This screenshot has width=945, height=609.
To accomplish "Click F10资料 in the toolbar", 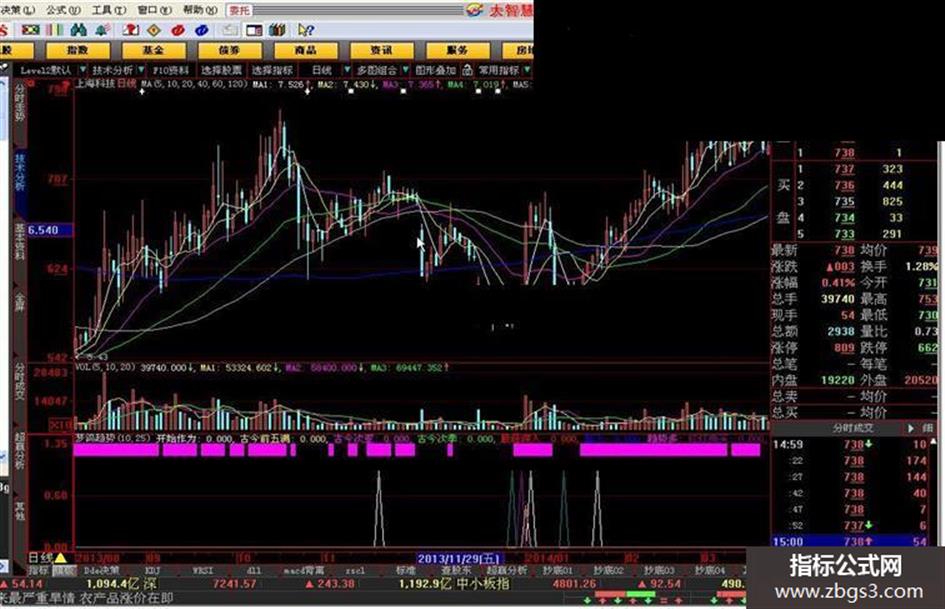I will pos(171,70).
